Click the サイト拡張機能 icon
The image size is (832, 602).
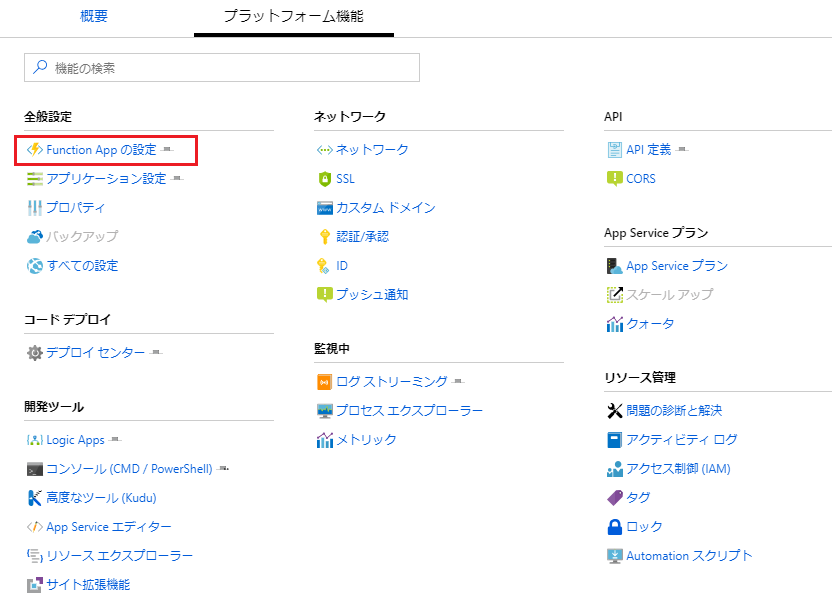[x=35, y=585]
